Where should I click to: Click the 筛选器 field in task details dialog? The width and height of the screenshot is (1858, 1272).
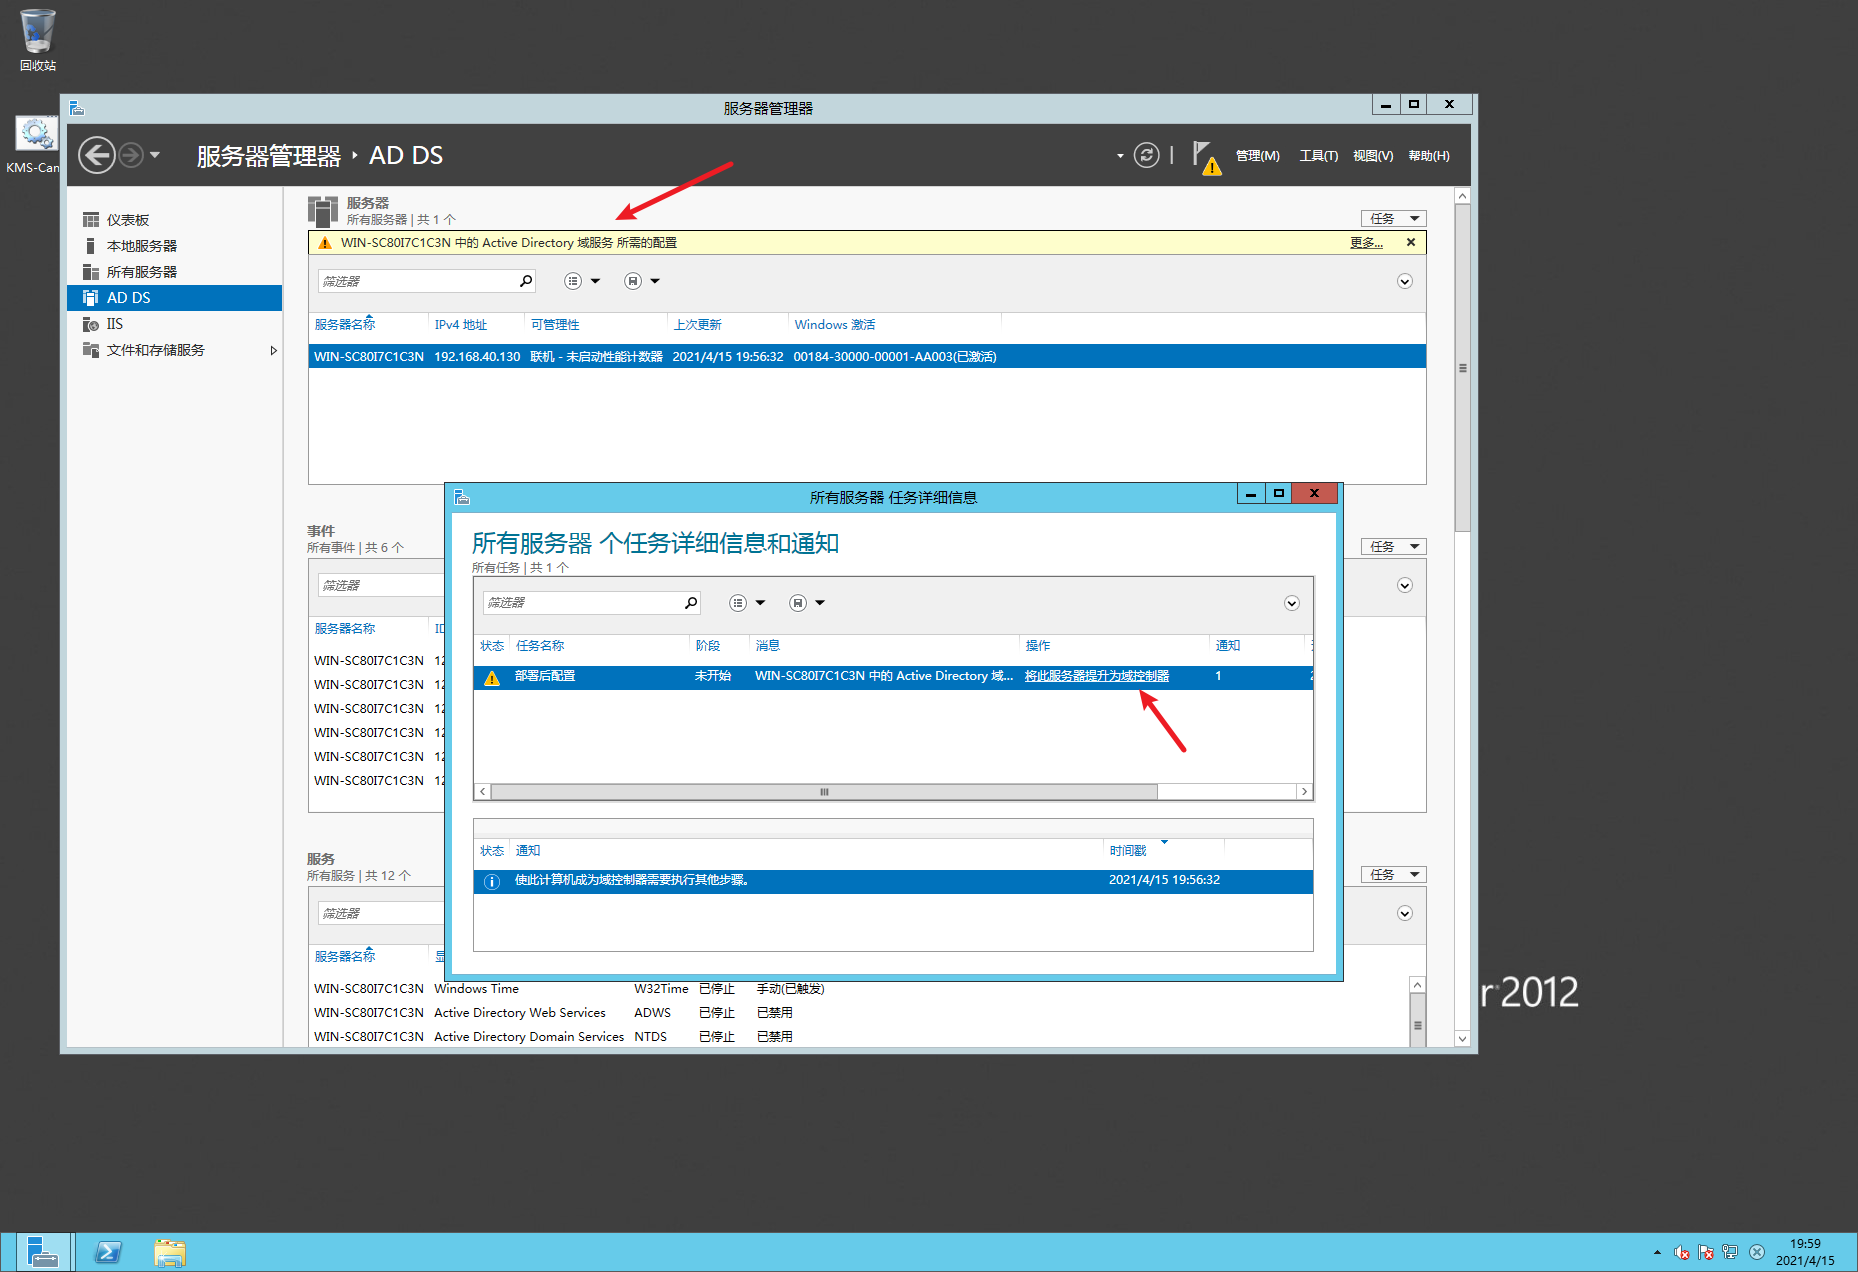point(583,602)
